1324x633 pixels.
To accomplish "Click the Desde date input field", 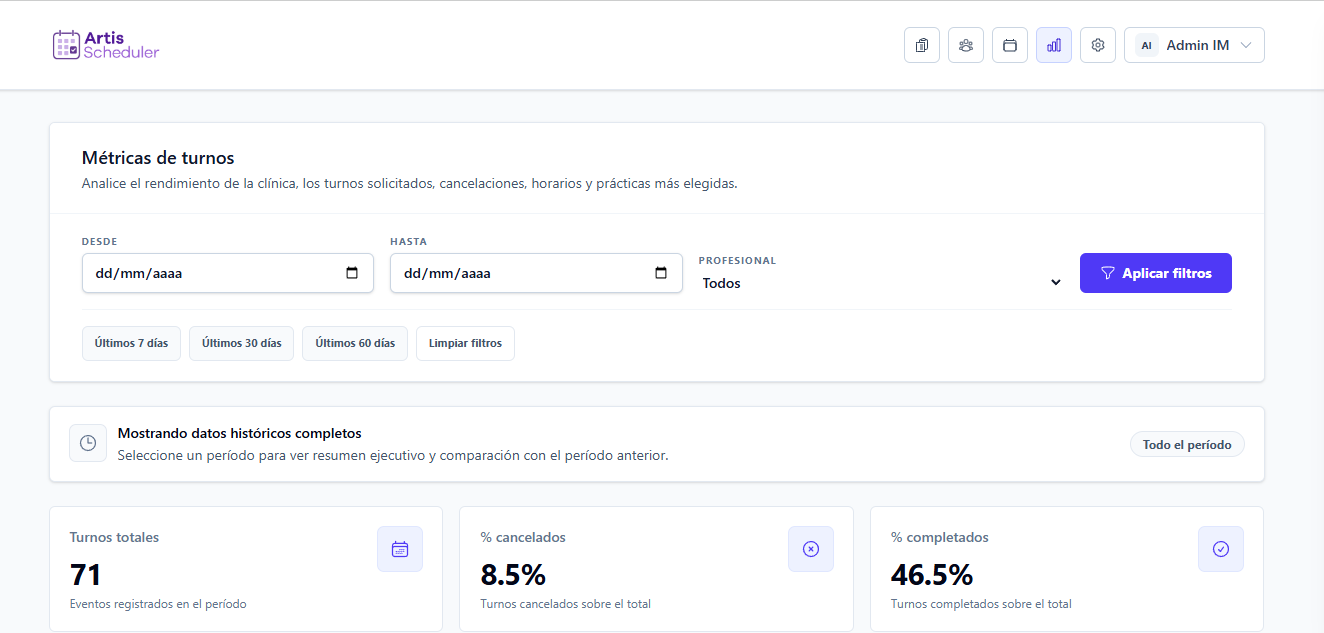I will (x=228, y=273).
